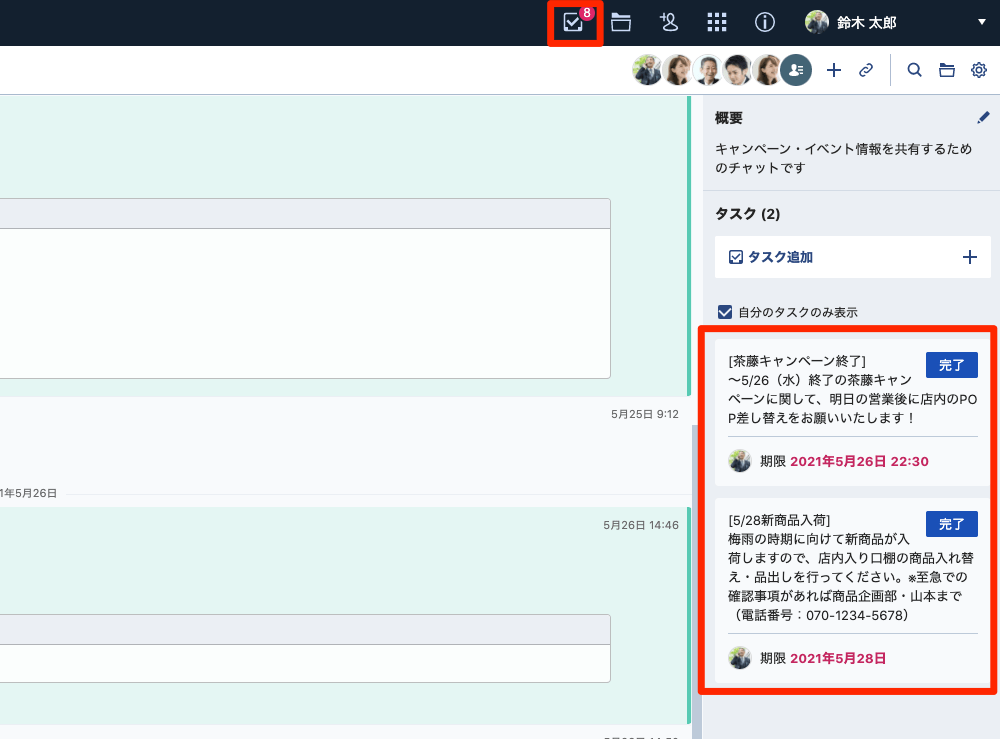Screen dimensions: 1000x739
Task: Open the search magnifier icon
Action: pyautogui.click(x=914, y=70)
